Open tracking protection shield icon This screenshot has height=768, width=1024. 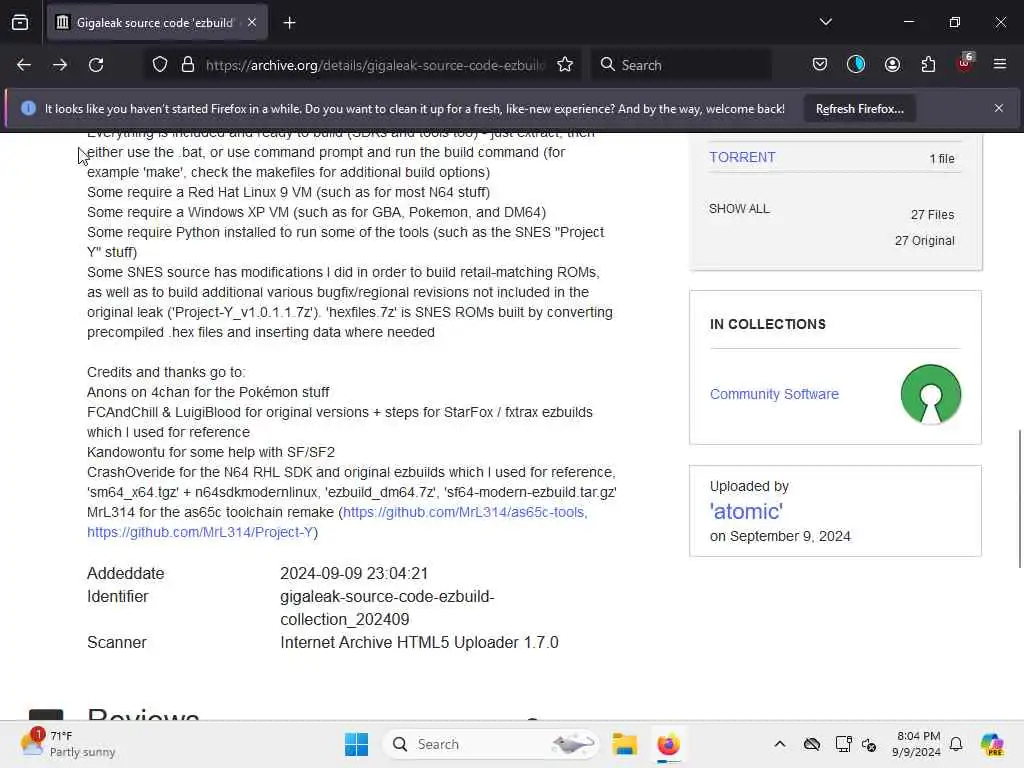[160, 65]
